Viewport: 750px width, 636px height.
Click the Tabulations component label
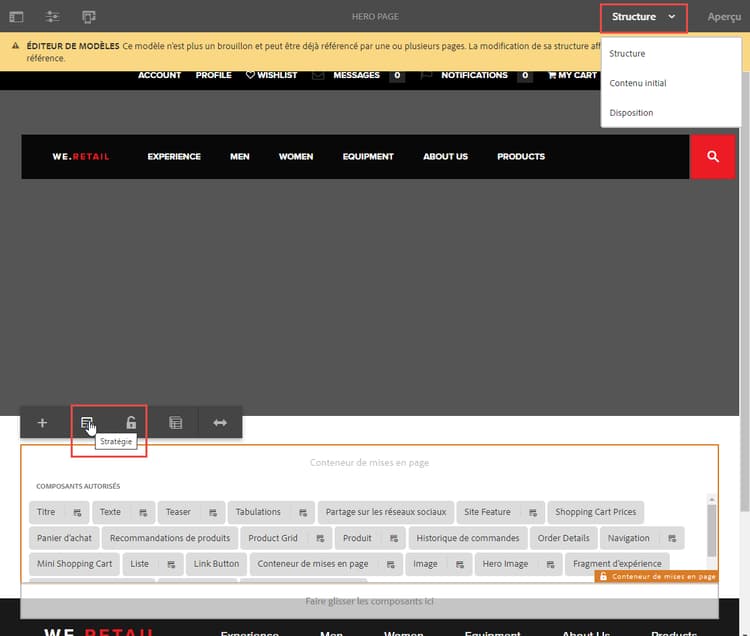258,512
